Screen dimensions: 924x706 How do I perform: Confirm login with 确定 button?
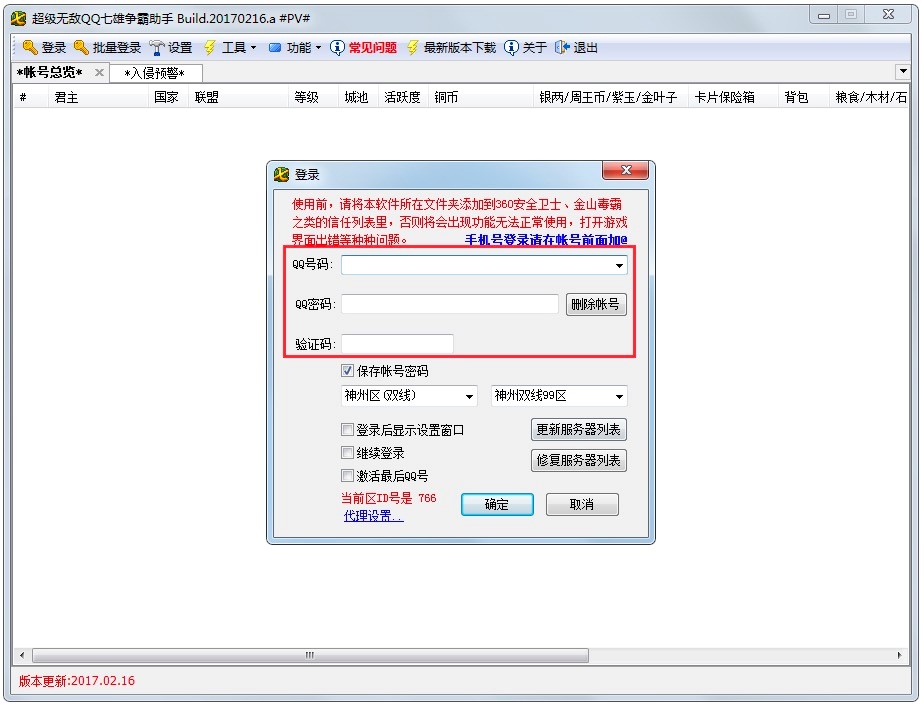(497, 504)
